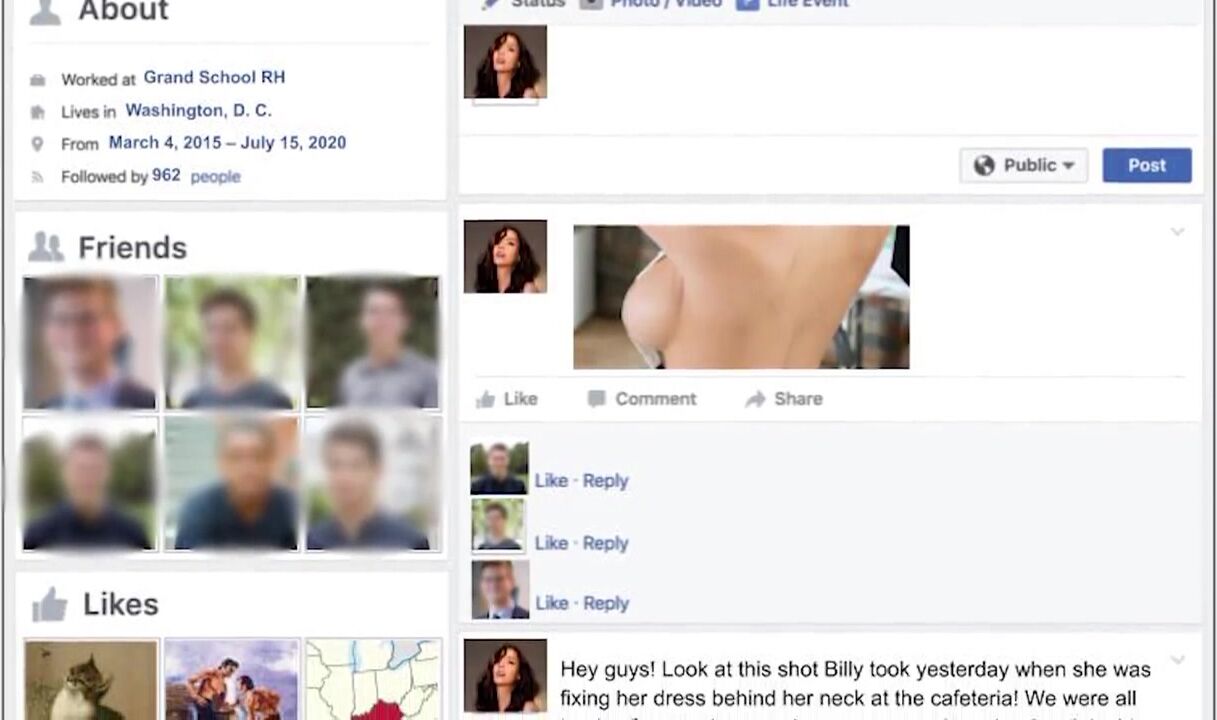Click the Share arrow icon
This screenshot has width=1217, height=720.
pos(755,399)
